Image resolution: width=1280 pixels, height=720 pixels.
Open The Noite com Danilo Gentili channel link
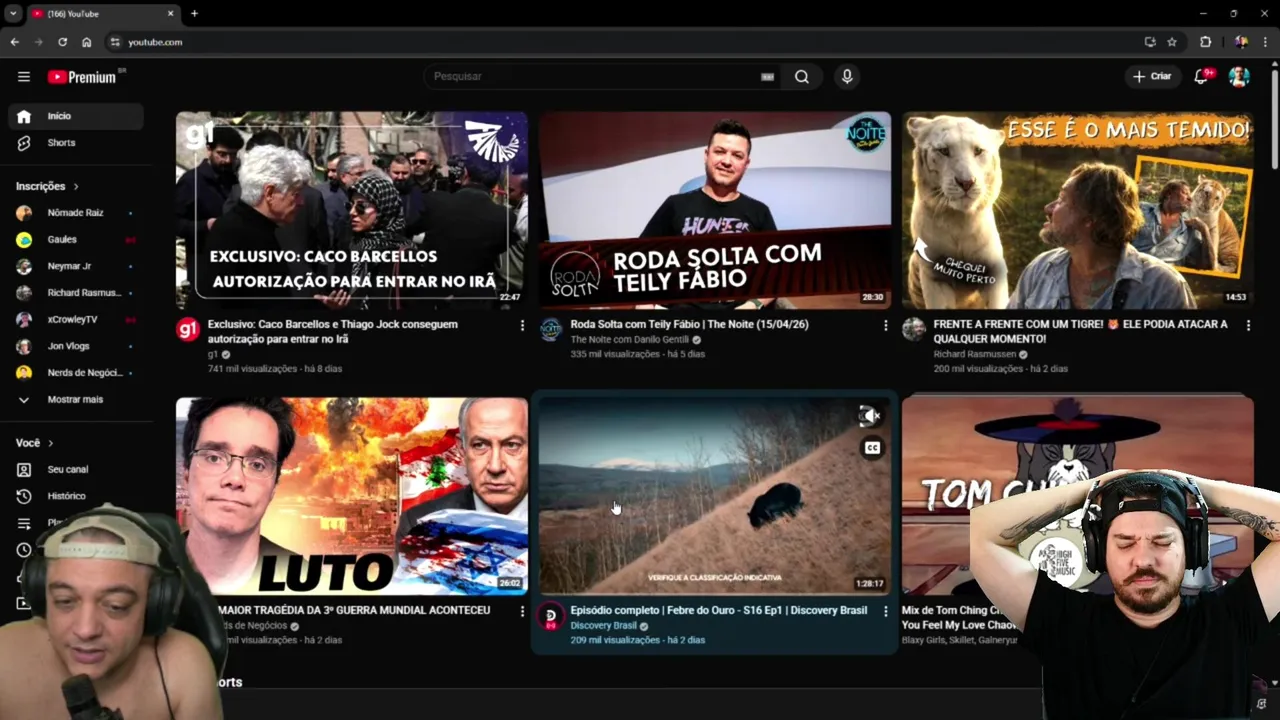tap(630, 340)
